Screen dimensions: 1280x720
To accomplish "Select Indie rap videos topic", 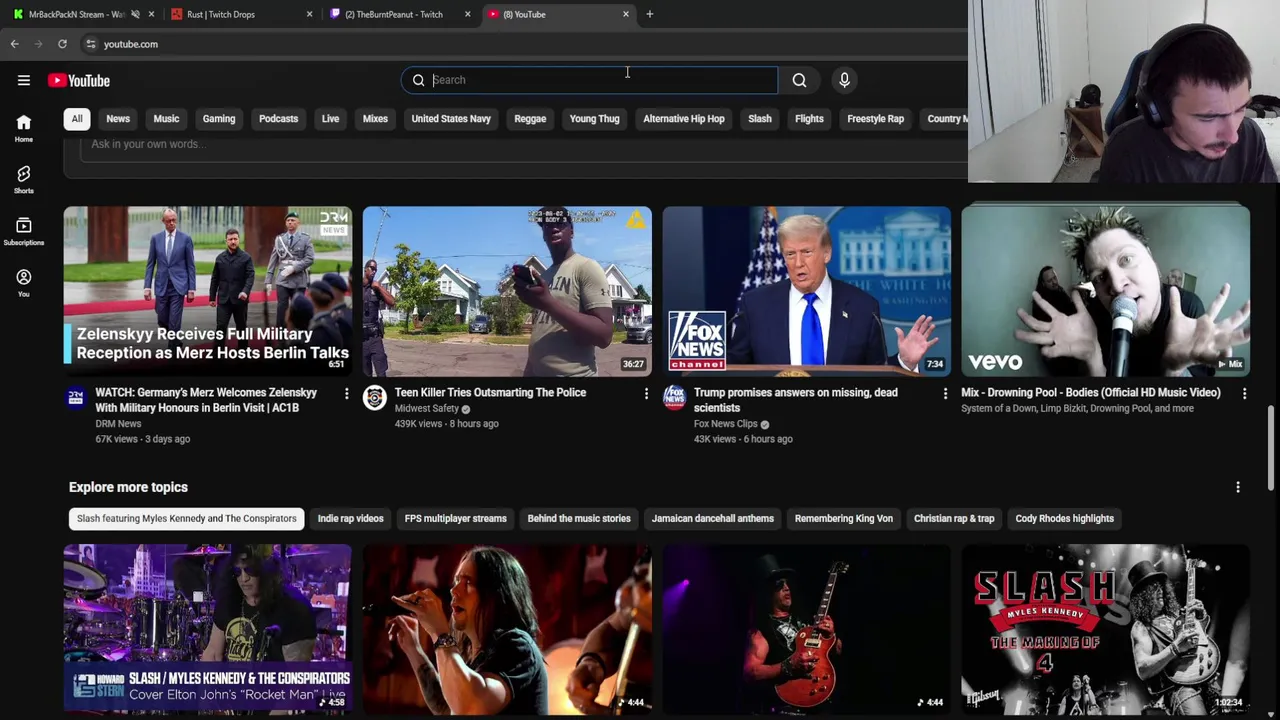I will tap(351, 519).
